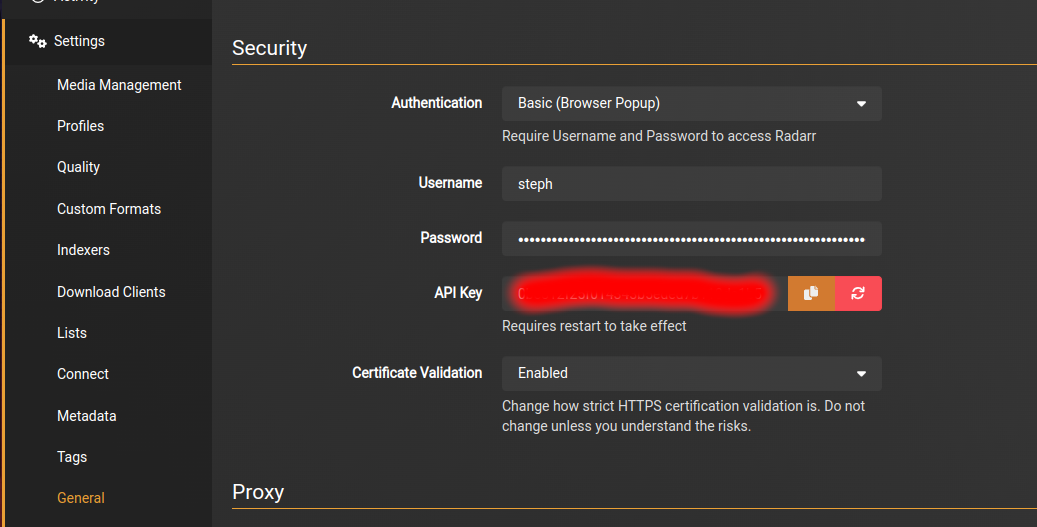Select the Connect settings entry
This screenshot has width=1037, height=527.
pos(83,374)
